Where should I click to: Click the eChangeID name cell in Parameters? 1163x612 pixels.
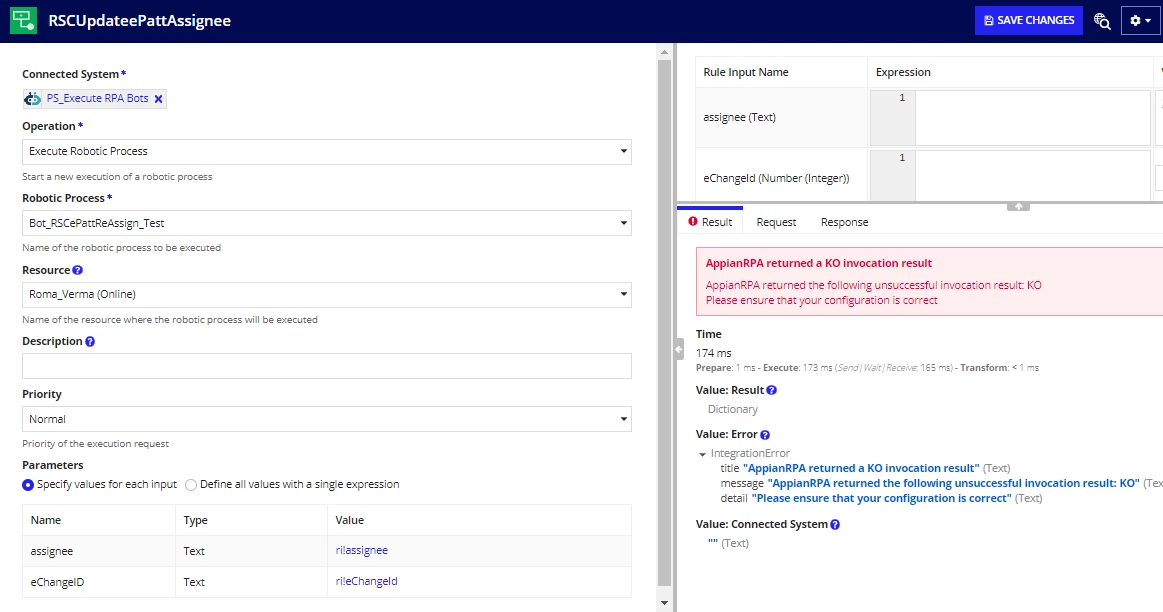[x=99, y=582]
